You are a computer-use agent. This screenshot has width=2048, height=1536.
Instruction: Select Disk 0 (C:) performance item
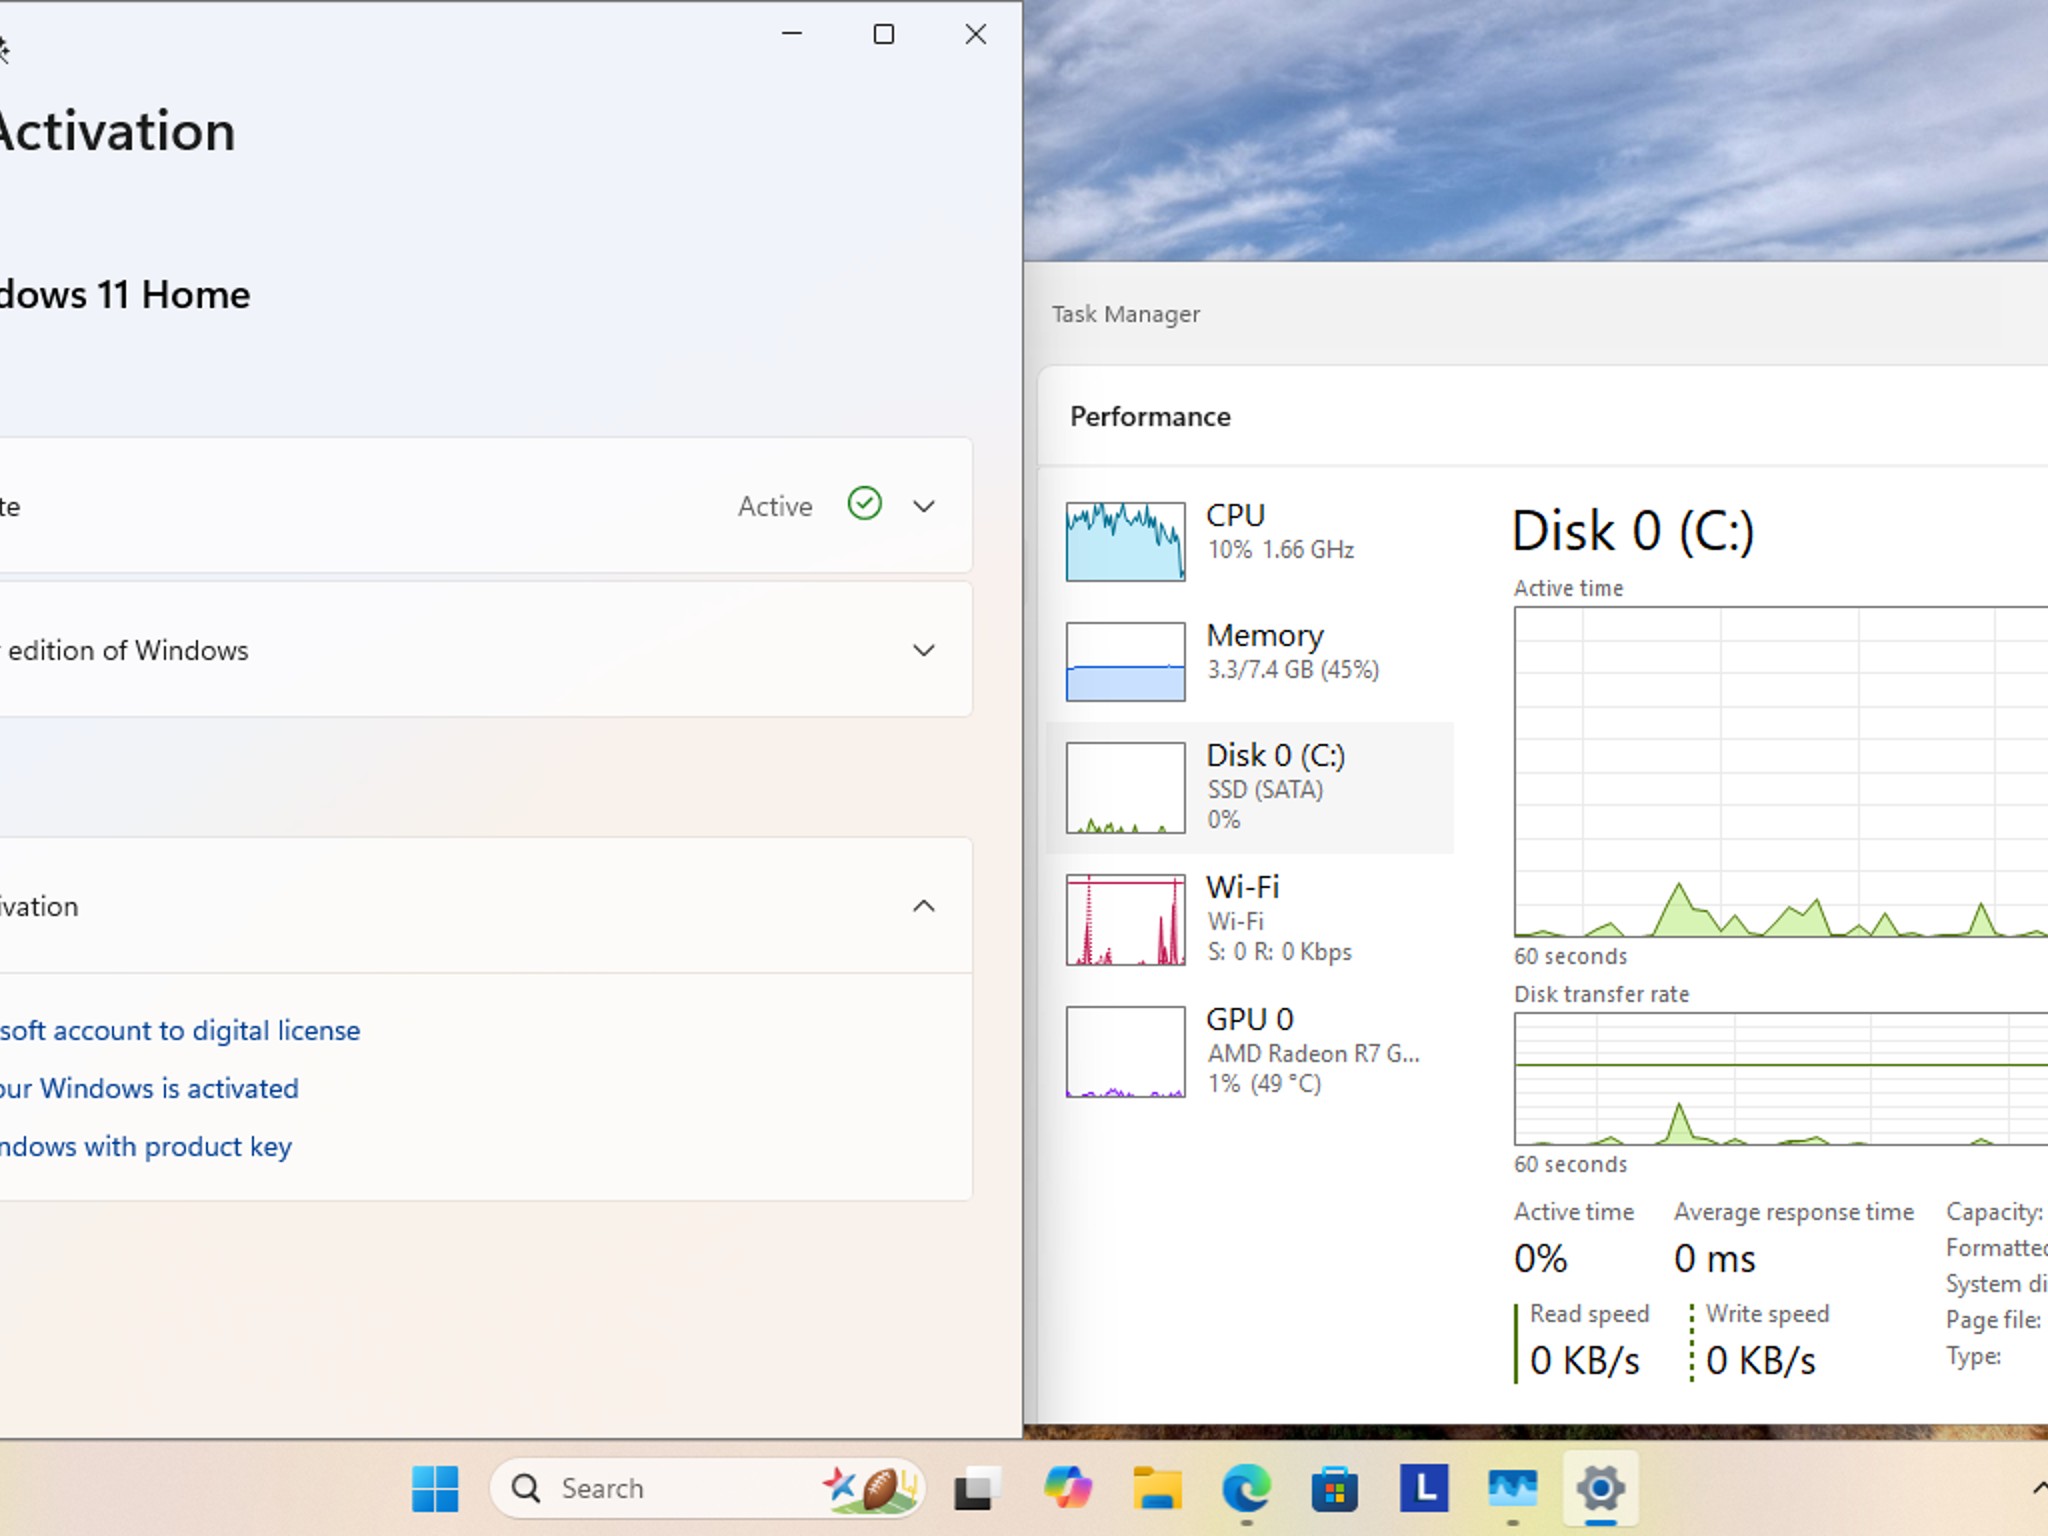click(x=1250, y=788)
